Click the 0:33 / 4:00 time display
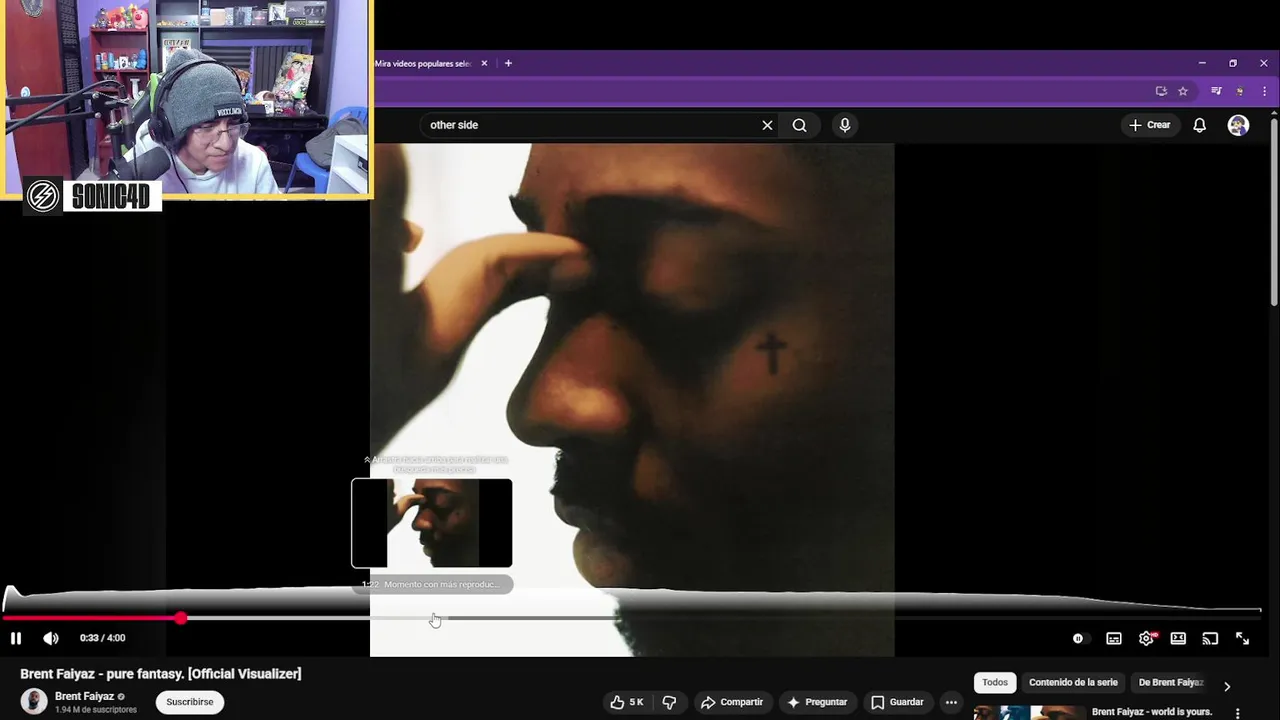Image resolution: width=1280 pixels, height=720 pixels. (103, 638)
